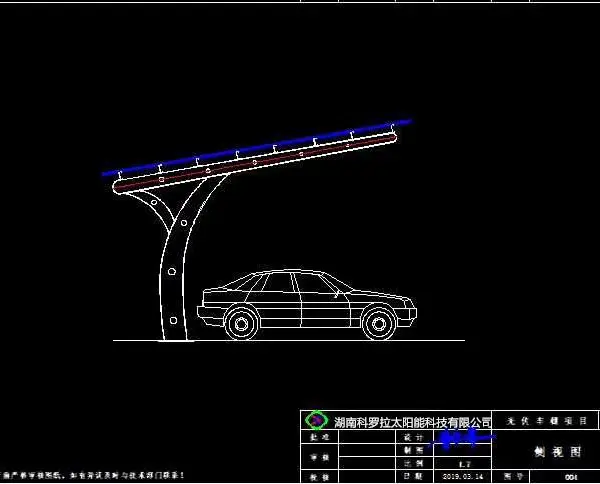The image size is (600, 484).
Task: Click the 图号 label cell
Action: click(x=511, y=476)
